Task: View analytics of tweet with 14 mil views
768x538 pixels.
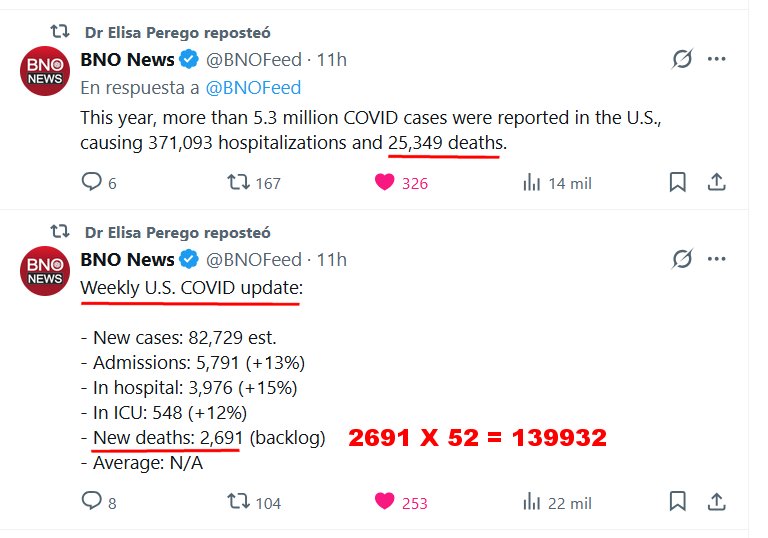Action: (532, 182)
